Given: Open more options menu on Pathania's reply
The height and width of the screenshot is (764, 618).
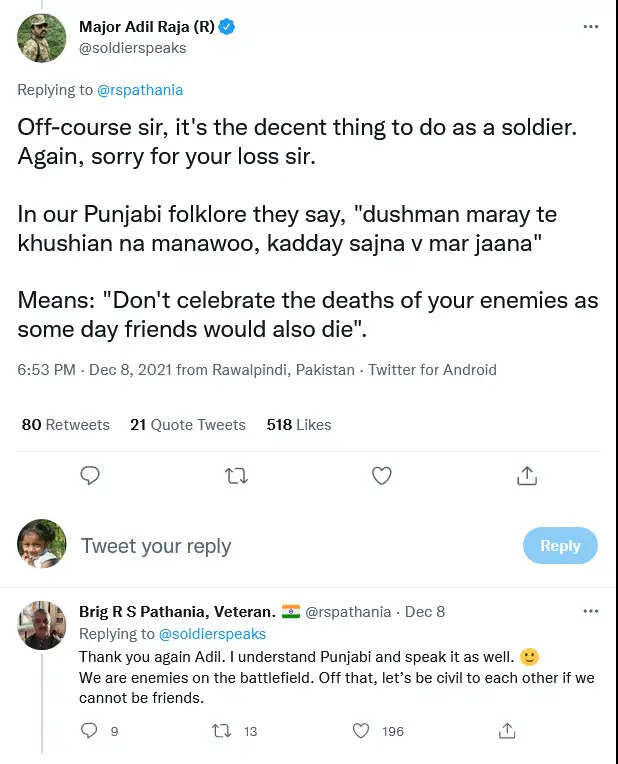Looking at the screenshot, I should pyautogui.click(x=590, y=611).
